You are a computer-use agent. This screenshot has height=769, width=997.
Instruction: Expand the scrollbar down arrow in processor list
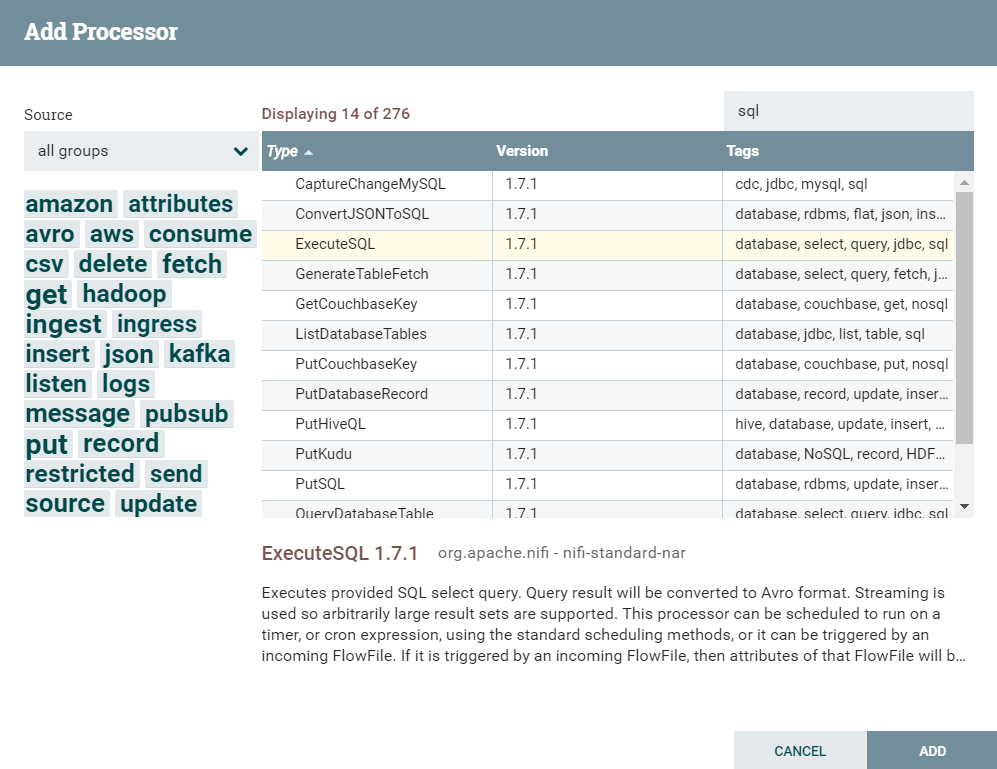pos(963,506)
